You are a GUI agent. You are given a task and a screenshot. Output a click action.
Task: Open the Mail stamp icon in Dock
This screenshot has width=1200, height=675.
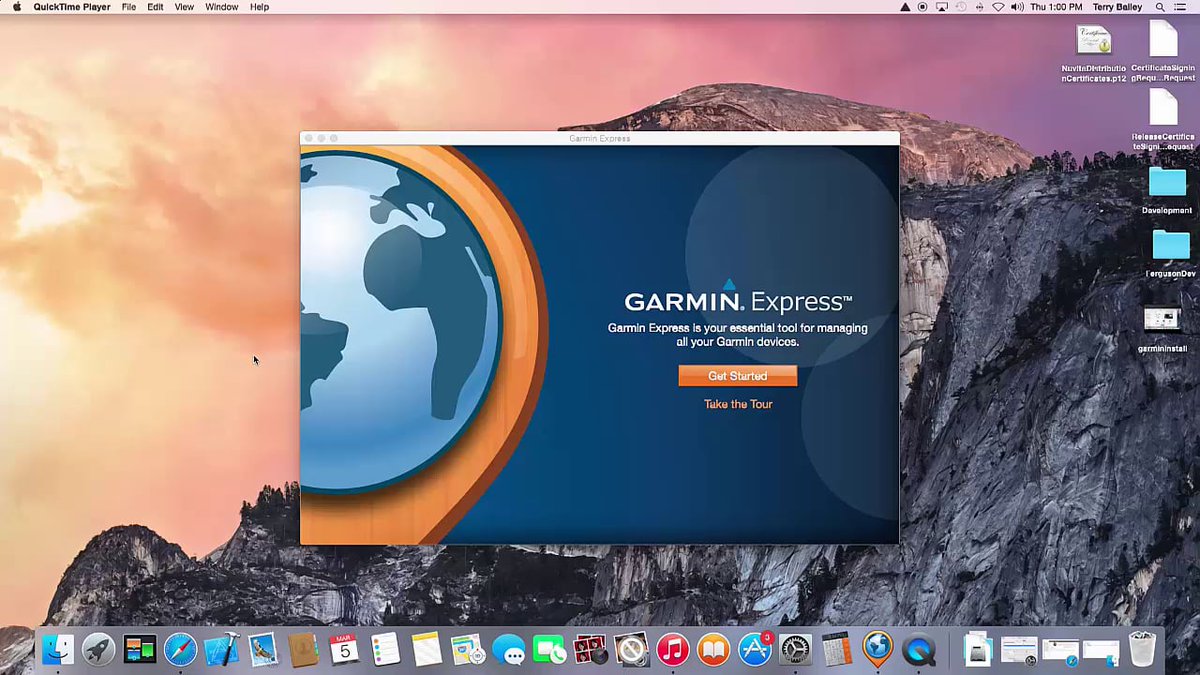click(x=263, y=650)
